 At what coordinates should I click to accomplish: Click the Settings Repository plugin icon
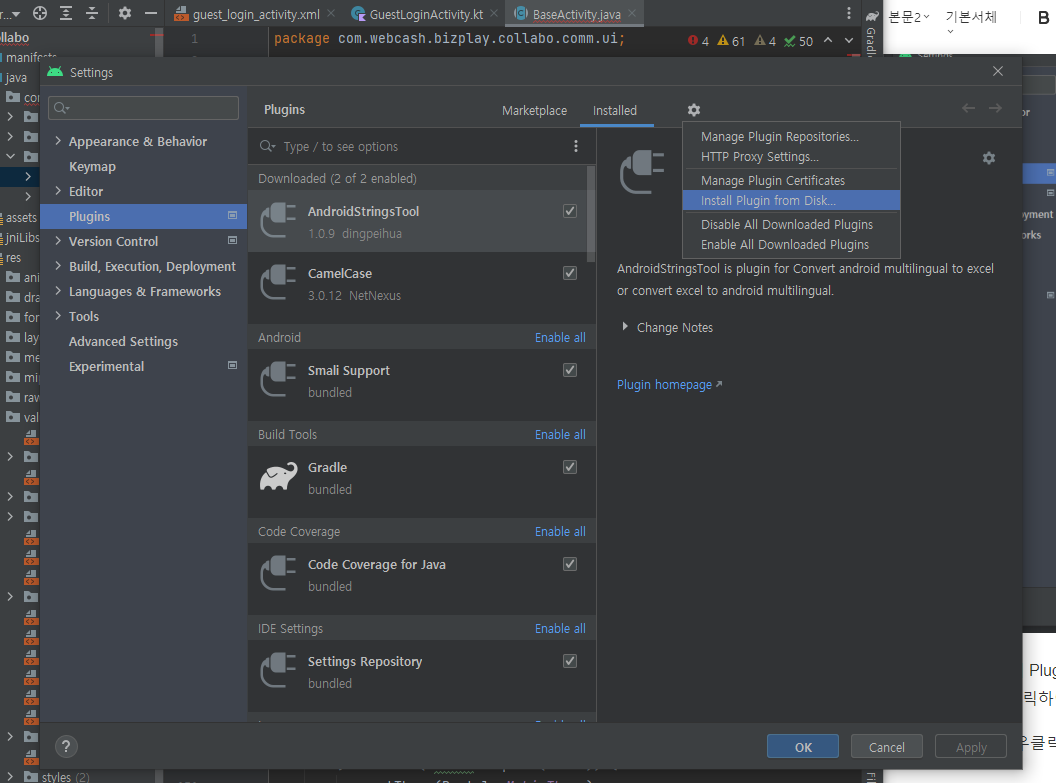[278, 671]
